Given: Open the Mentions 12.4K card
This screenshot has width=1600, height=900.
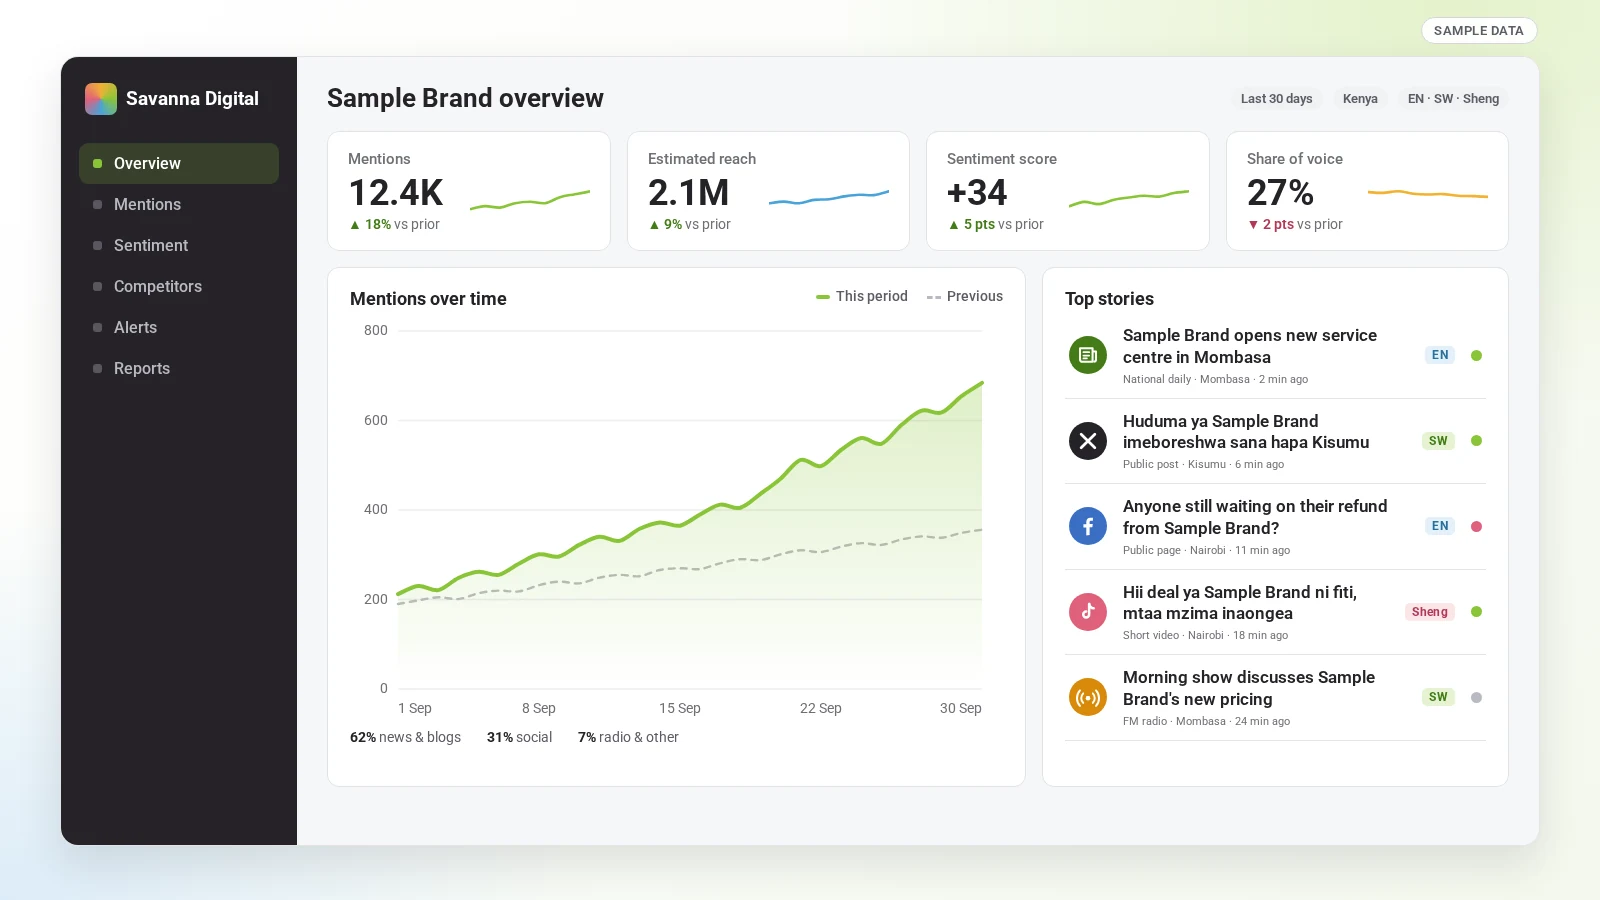Looking at the screenshot, I should point(469,191).
